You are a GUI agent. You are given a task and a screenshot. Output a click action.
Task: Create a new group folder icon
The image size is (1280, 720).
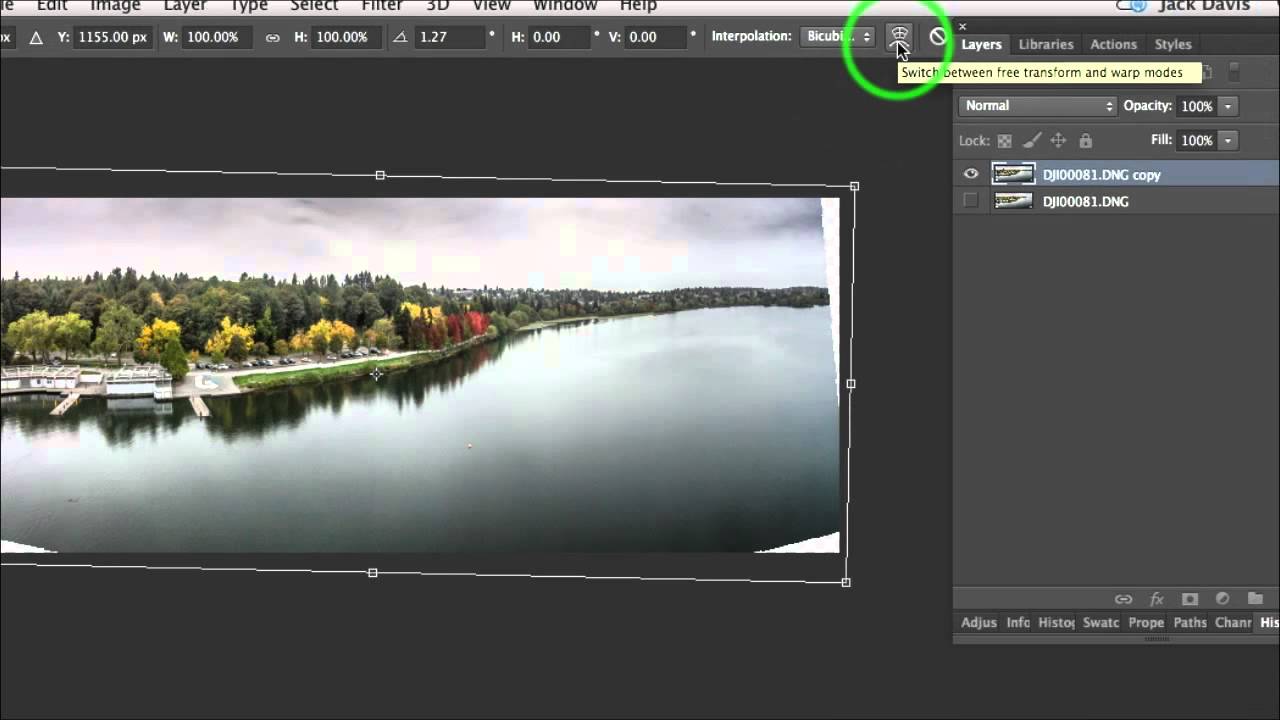click(x=1255, y=599)
